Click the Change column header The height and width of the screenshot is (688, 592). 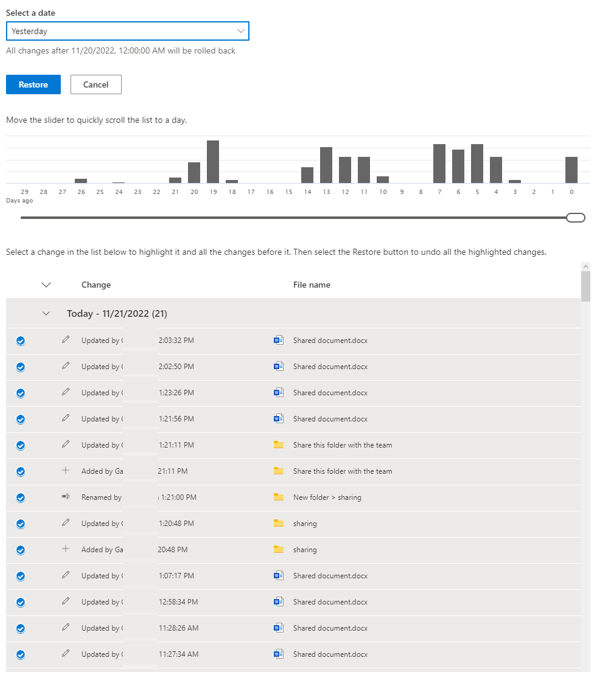point(96,285)
